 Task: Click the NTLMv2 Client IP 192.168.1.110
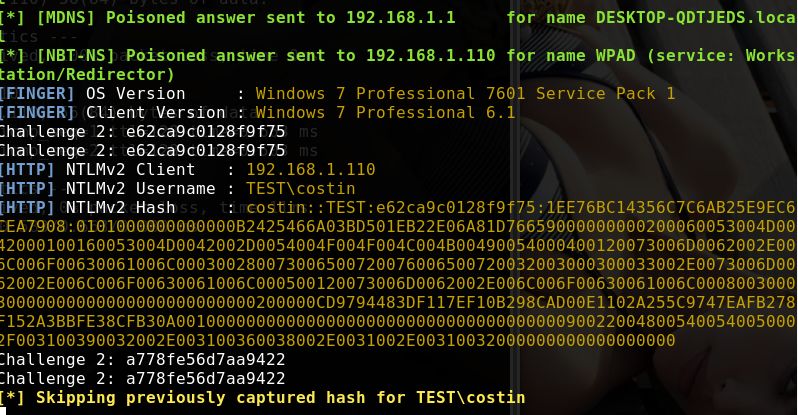point(311,170)
